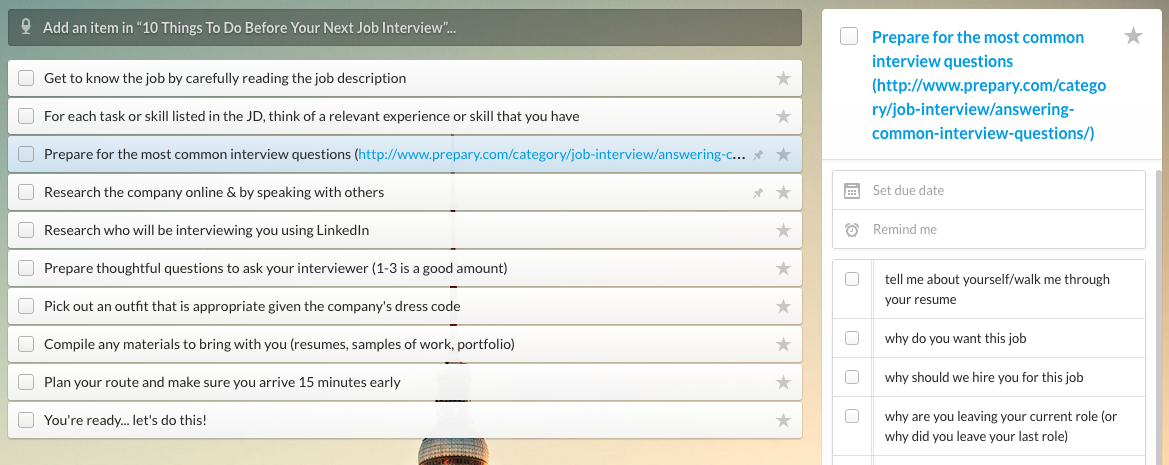Click the detail panel task title link

[989, 85]
